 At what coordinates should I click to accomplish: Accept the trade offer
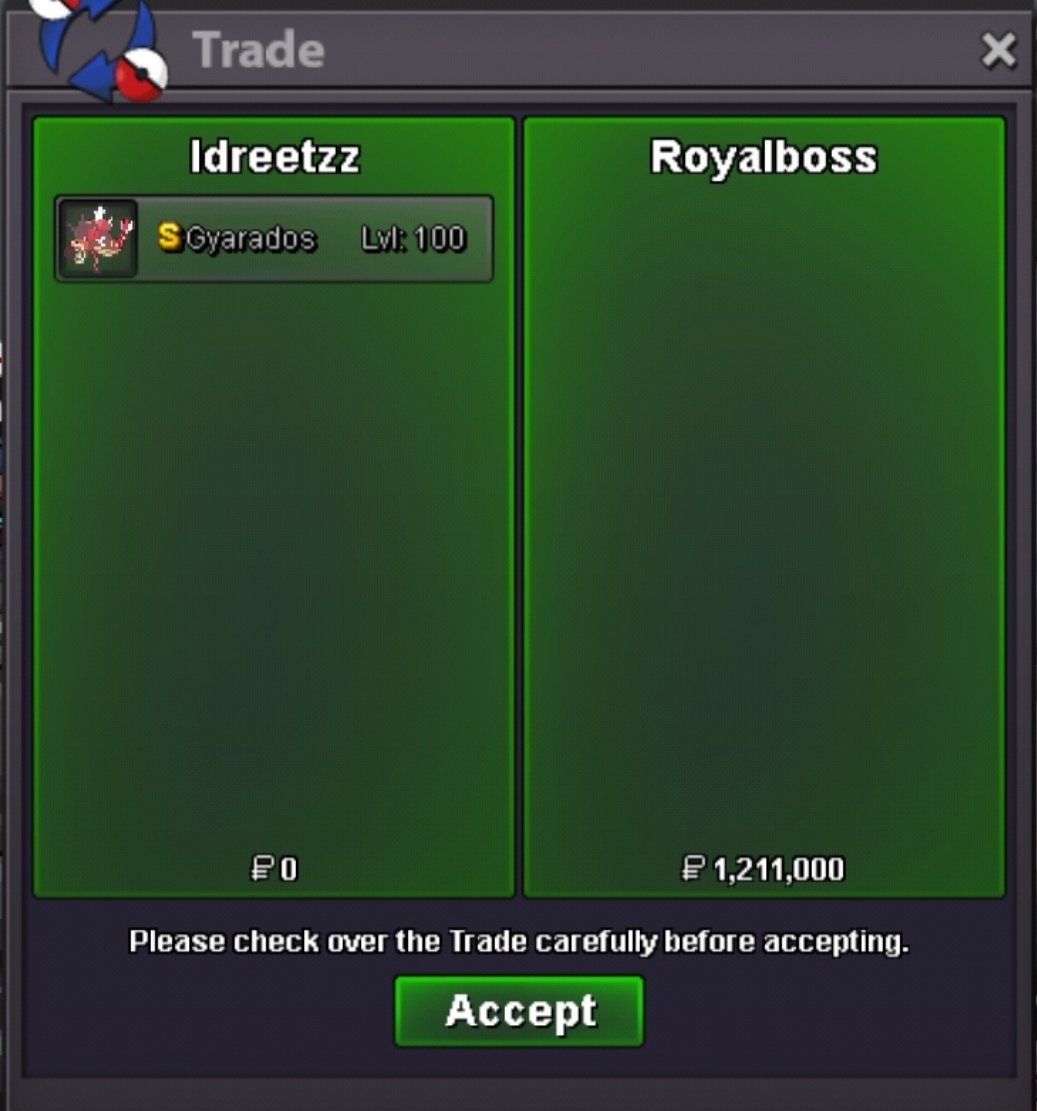(x=519, y=1011)
